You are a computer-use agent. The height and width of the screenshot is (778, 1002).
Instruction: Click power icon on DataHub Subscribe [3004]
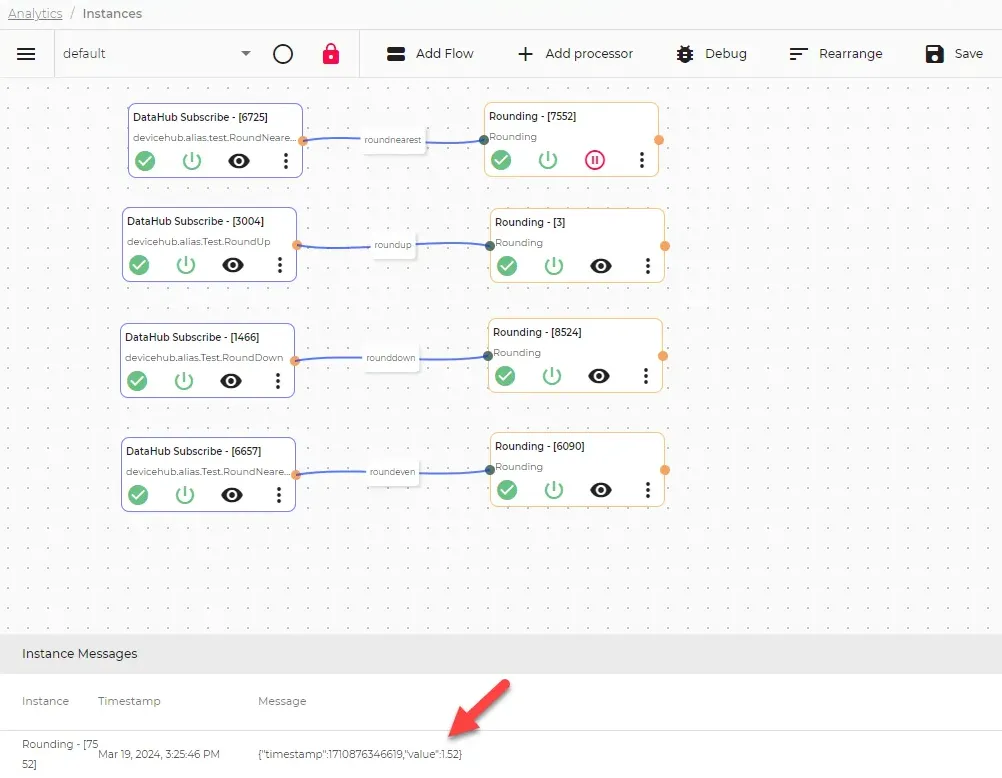tap(186, 265)
